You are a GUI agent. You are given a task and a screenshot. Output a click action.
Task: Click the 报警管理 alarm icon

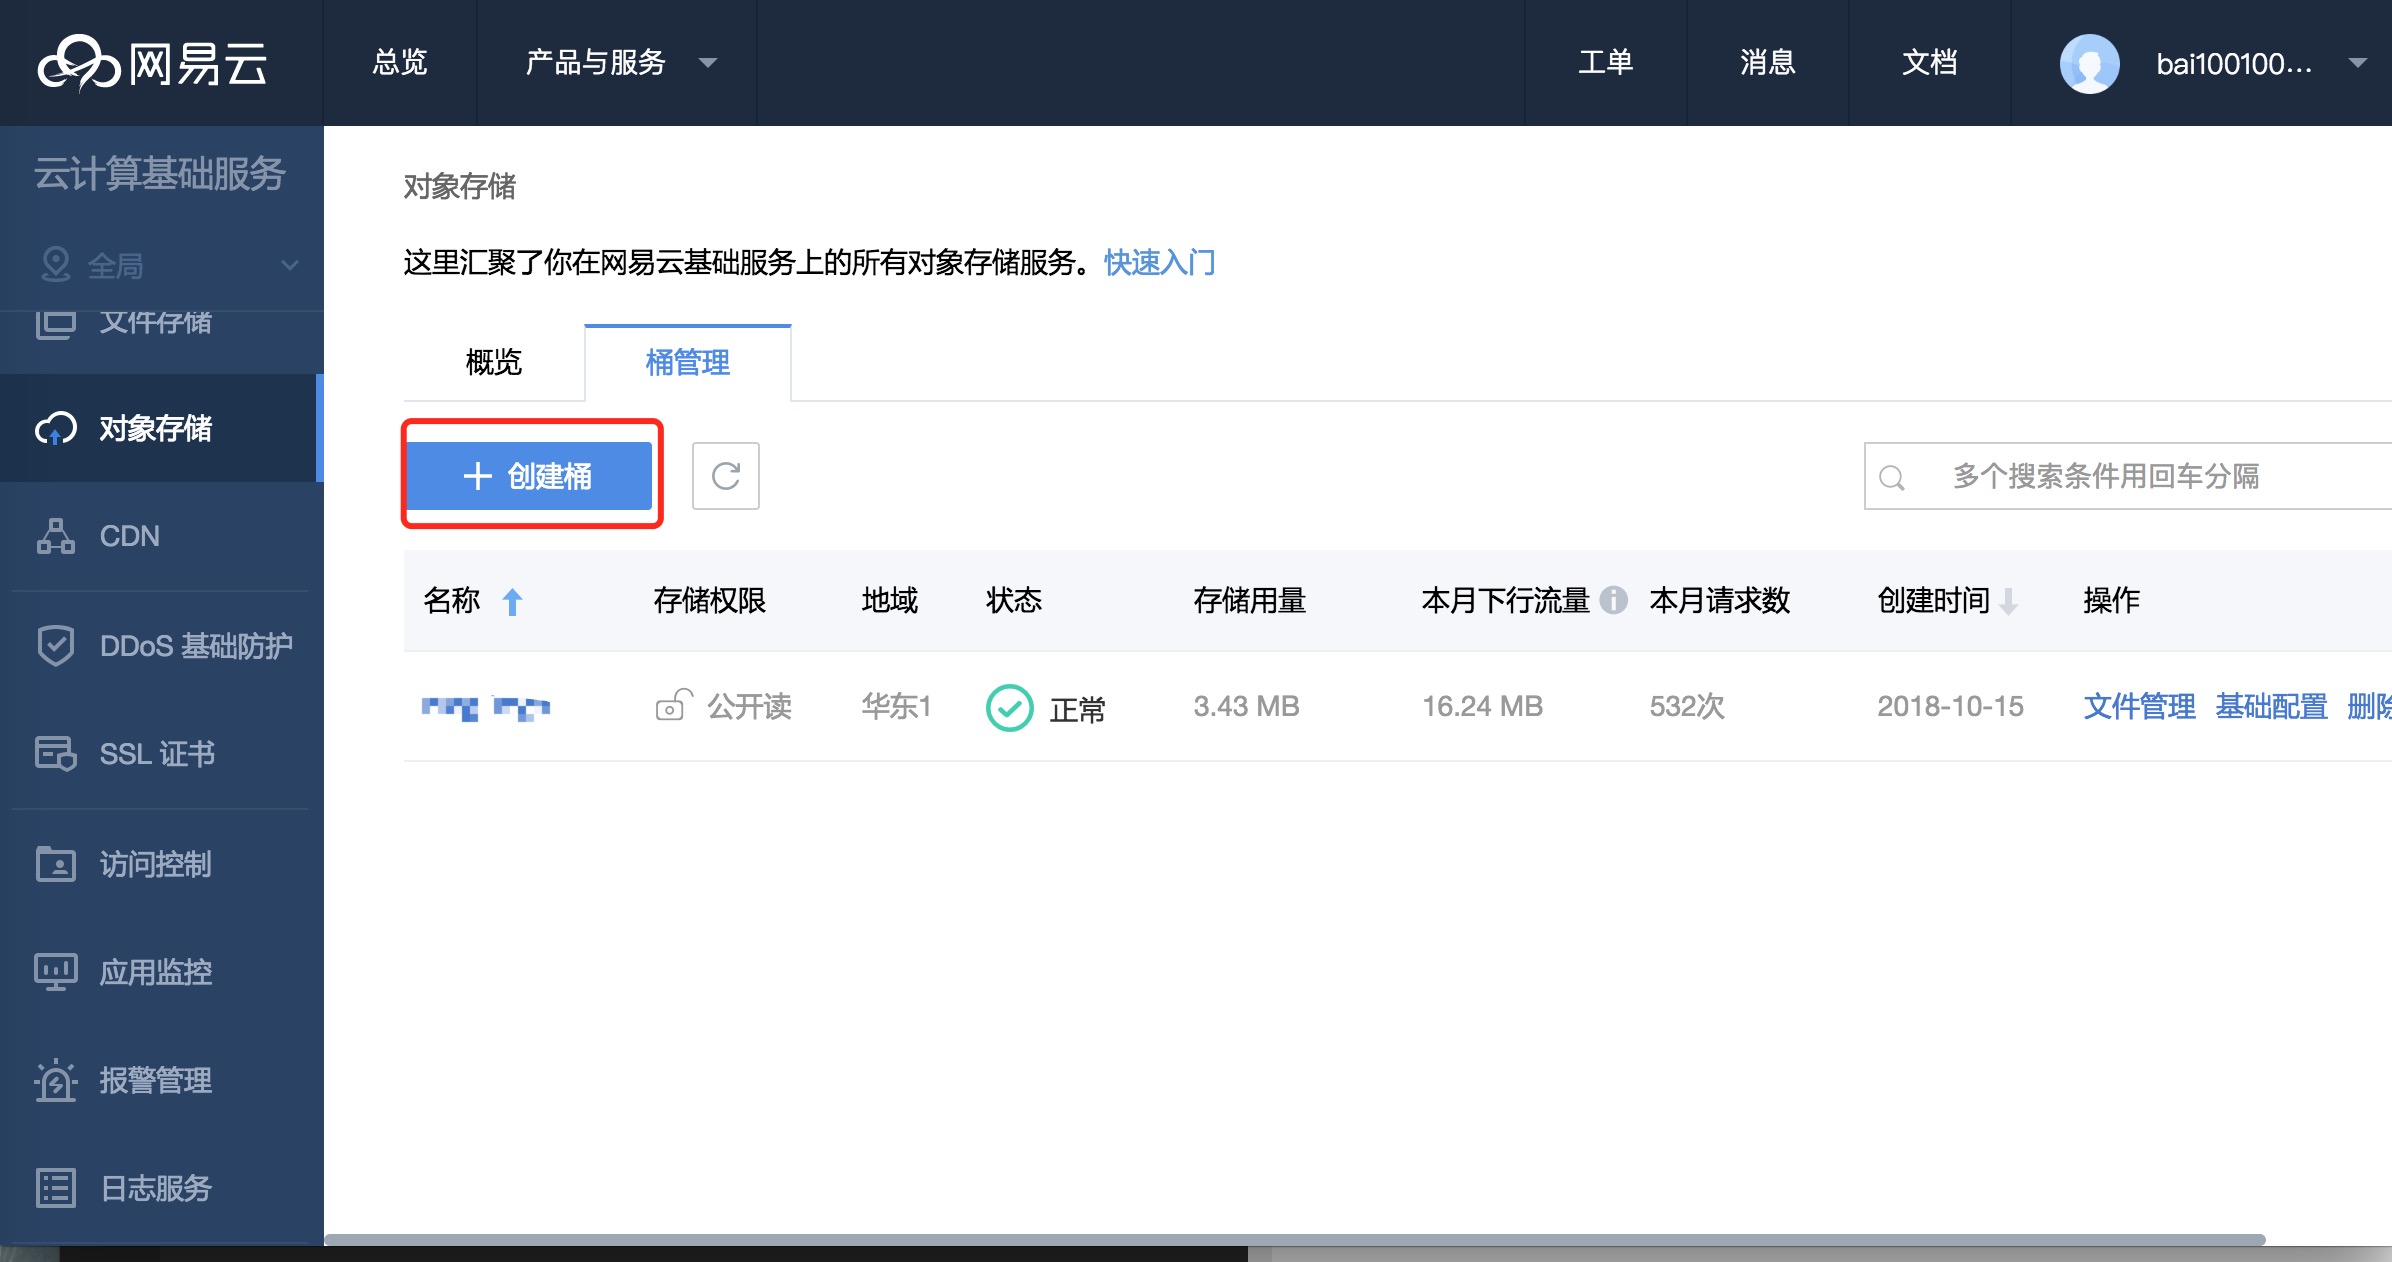[x=55, y=1080]
